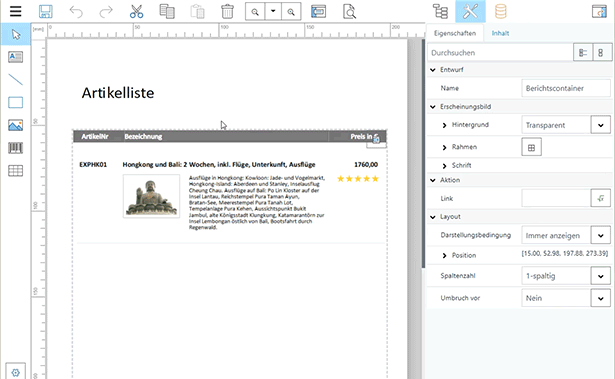Toggle categorized property view button
615x379 pixels.
[583, 53]
